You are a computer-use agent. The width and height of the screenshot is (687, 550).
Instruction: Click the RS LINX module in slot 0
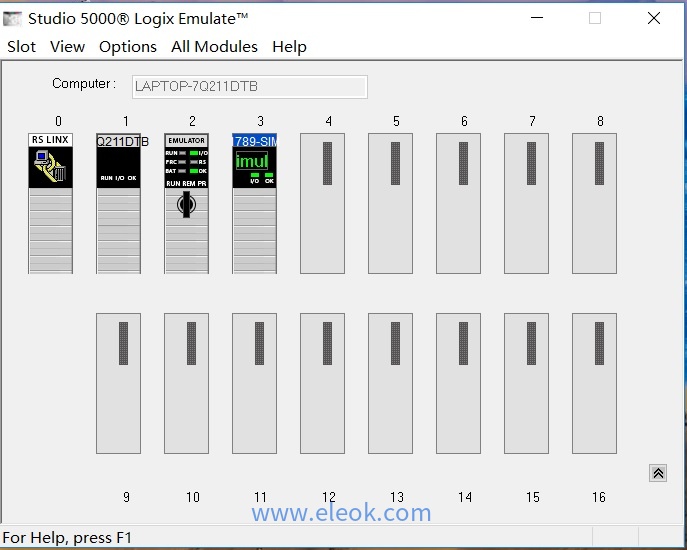(50, 203)
